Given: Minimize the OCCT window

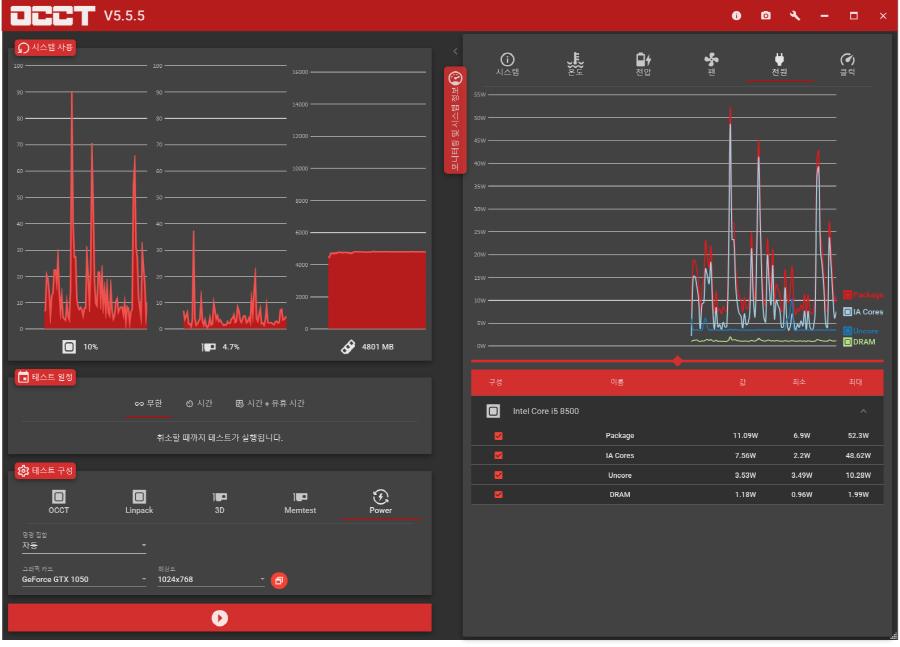Looking at the screenshot, I should pos(824,16).
